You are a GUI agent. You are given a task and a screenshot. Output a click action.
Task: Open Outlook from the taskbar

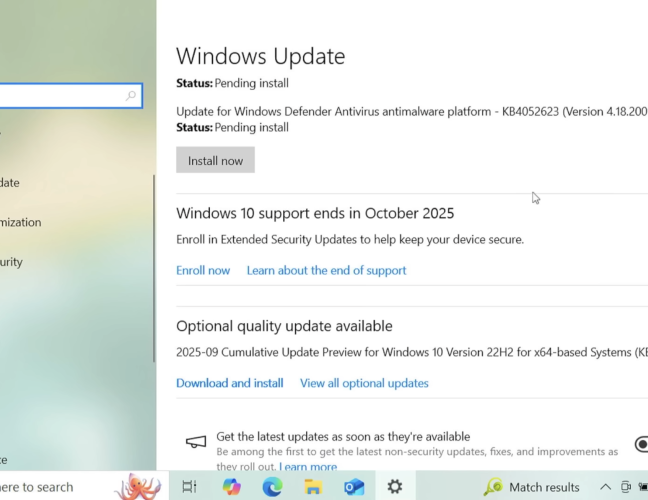click(354, 487)
